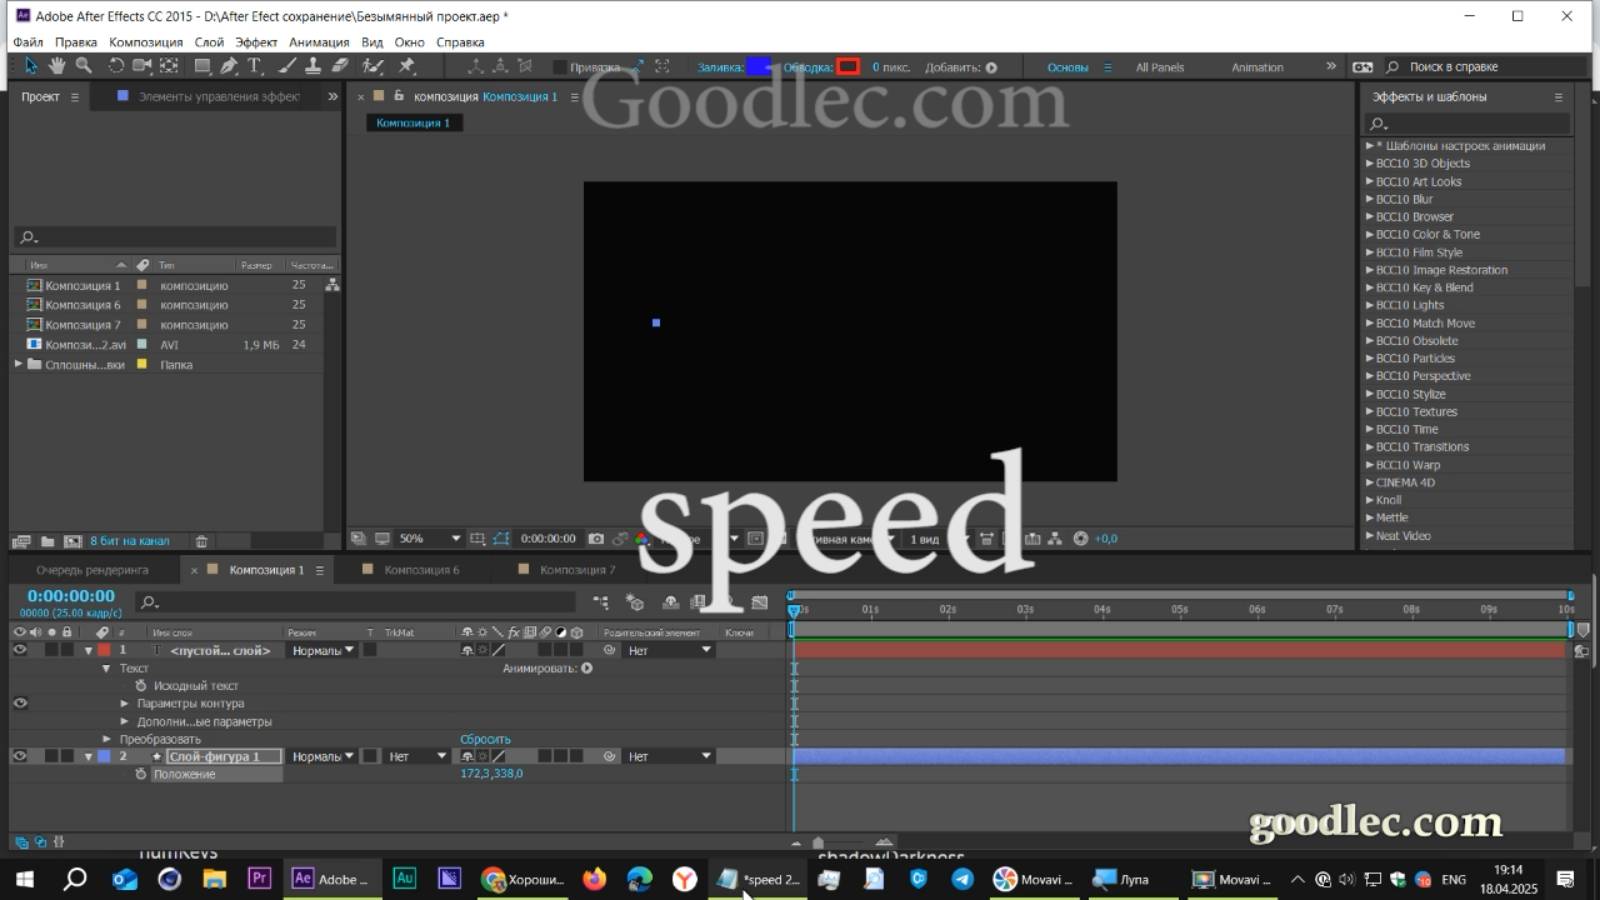Select the Pen tool
The height and width of the screenshot is (900, 1600).
pyautogui.click(x=228, y=66)
